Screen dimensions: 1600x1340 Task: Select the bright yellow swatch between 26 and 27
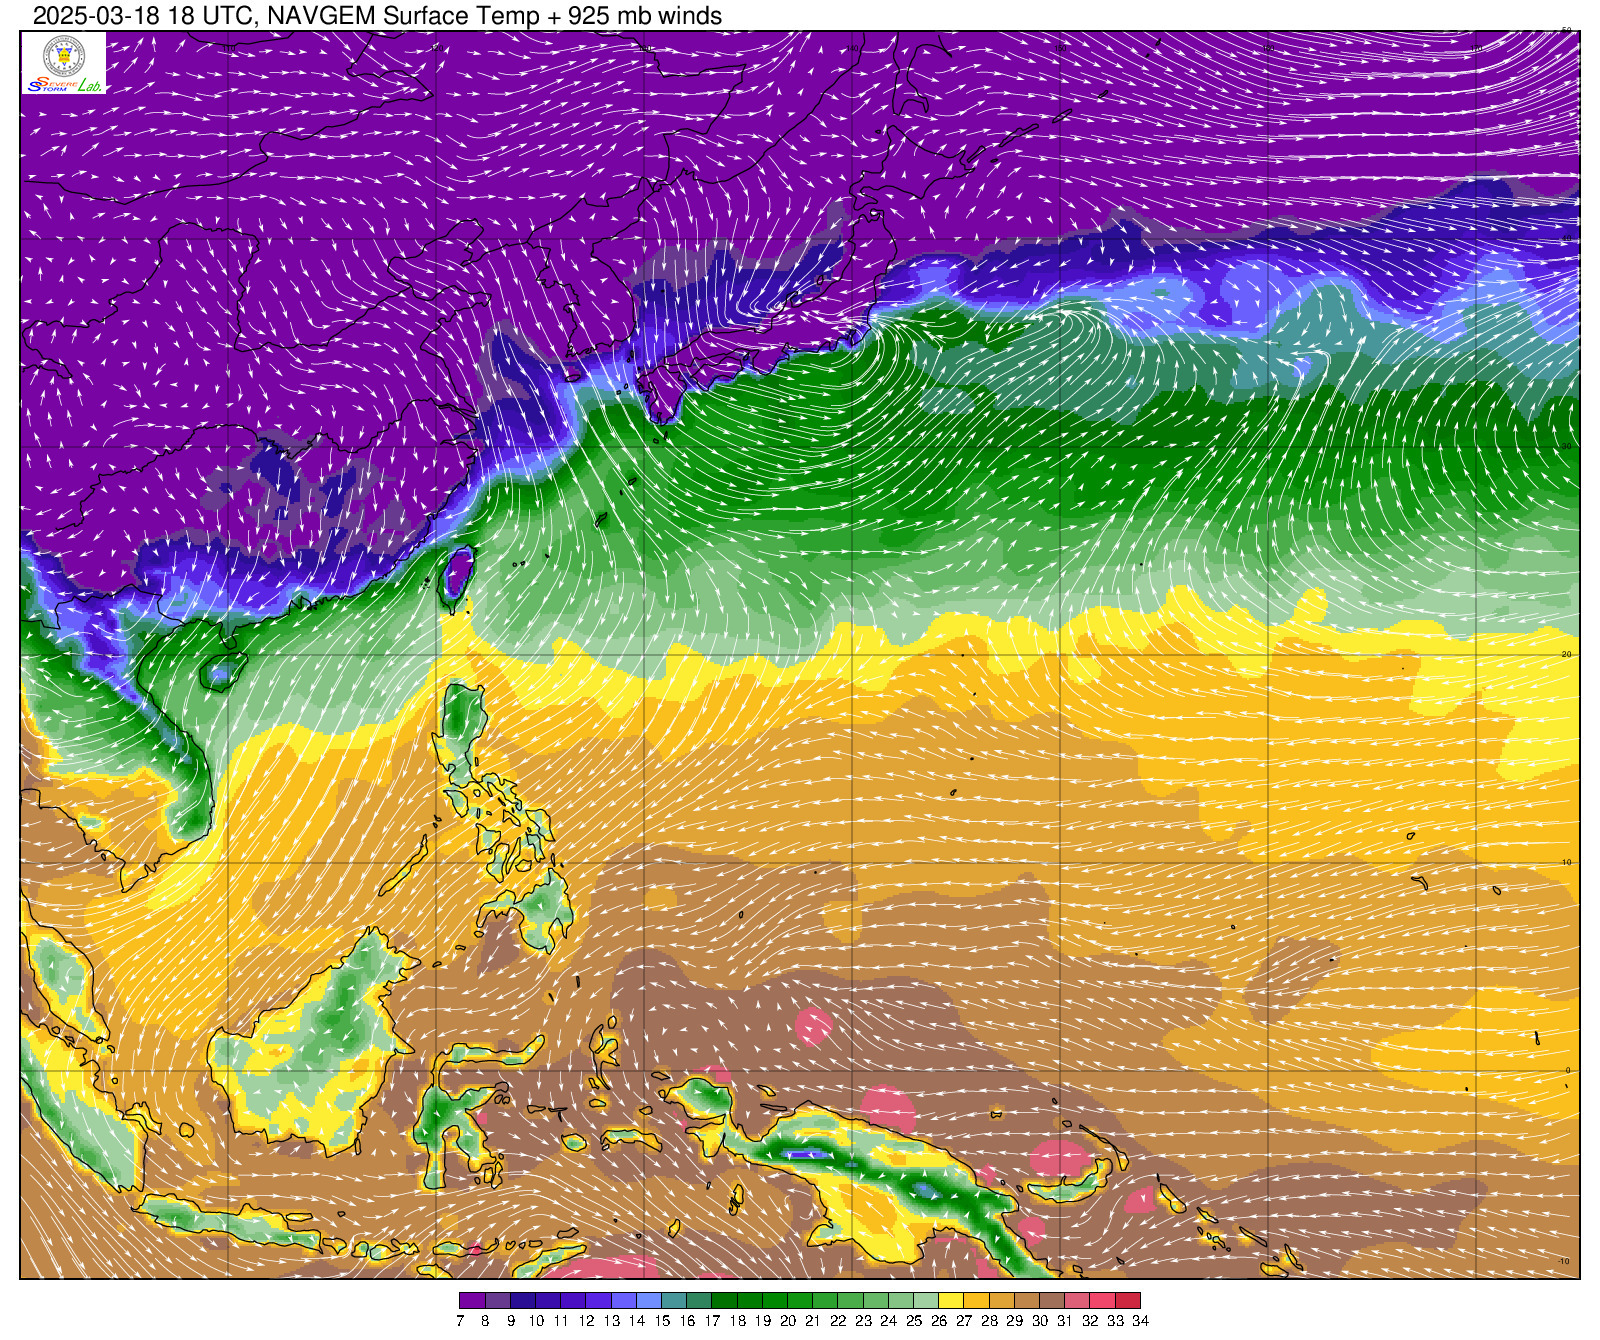(951, 1300)
